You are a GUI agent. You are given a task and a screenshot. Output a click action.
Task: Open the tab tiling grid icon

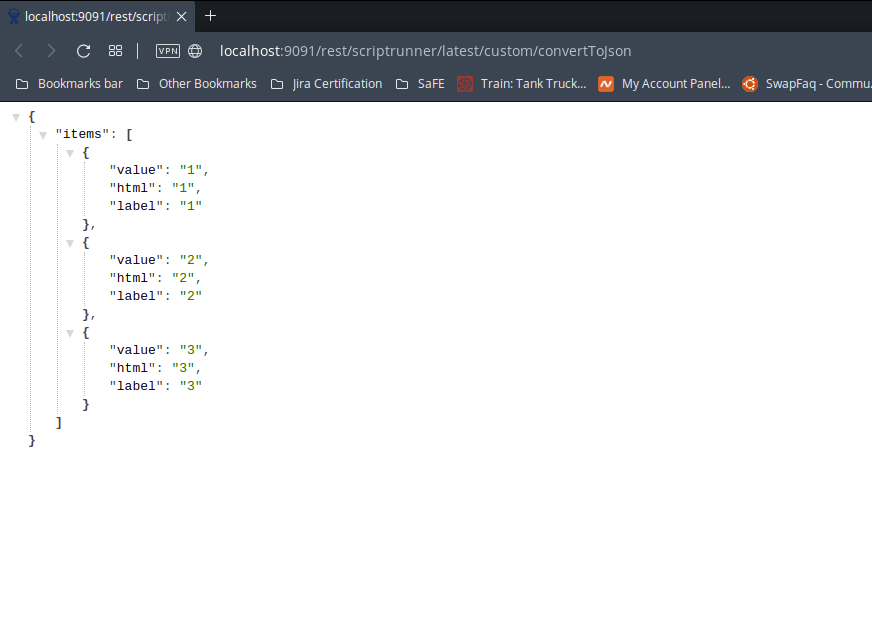tap(115, 50)
